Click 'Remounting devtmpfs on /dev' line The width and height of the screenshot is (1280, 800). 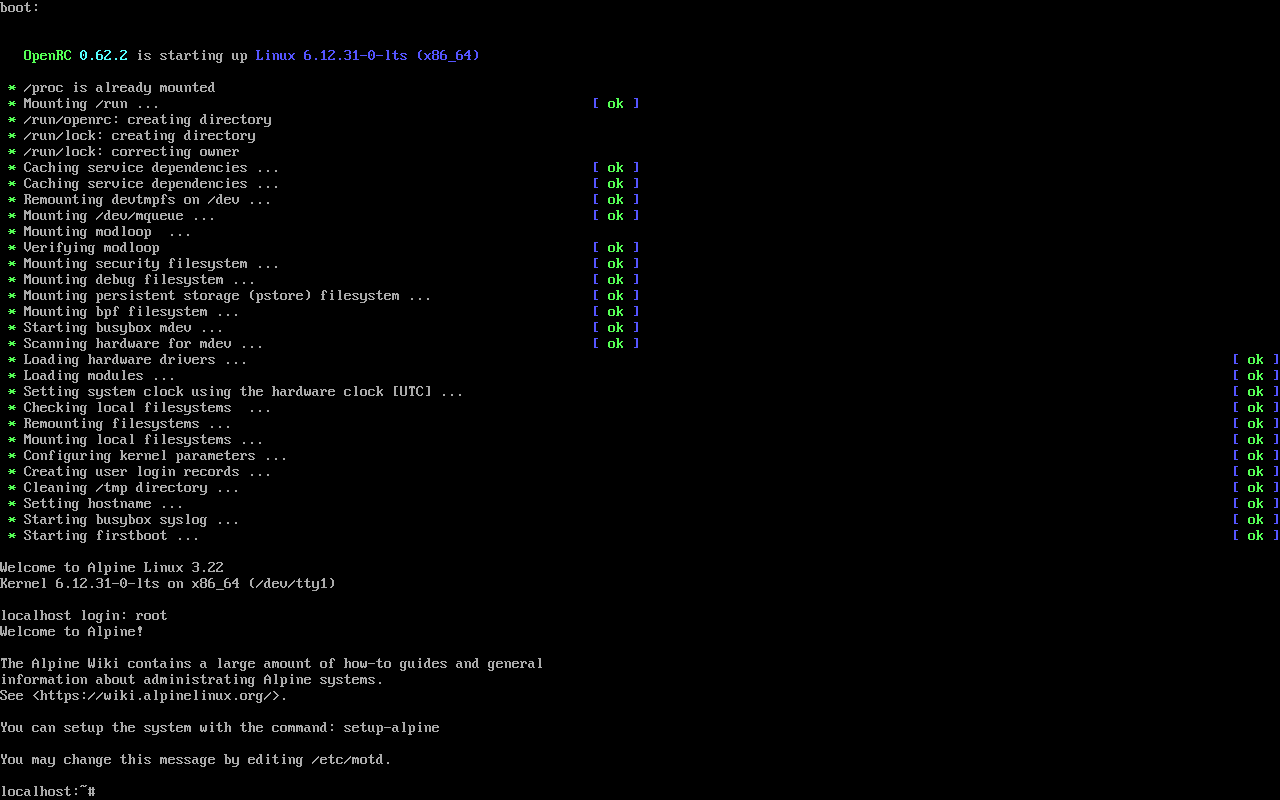[x=148, y=200]
